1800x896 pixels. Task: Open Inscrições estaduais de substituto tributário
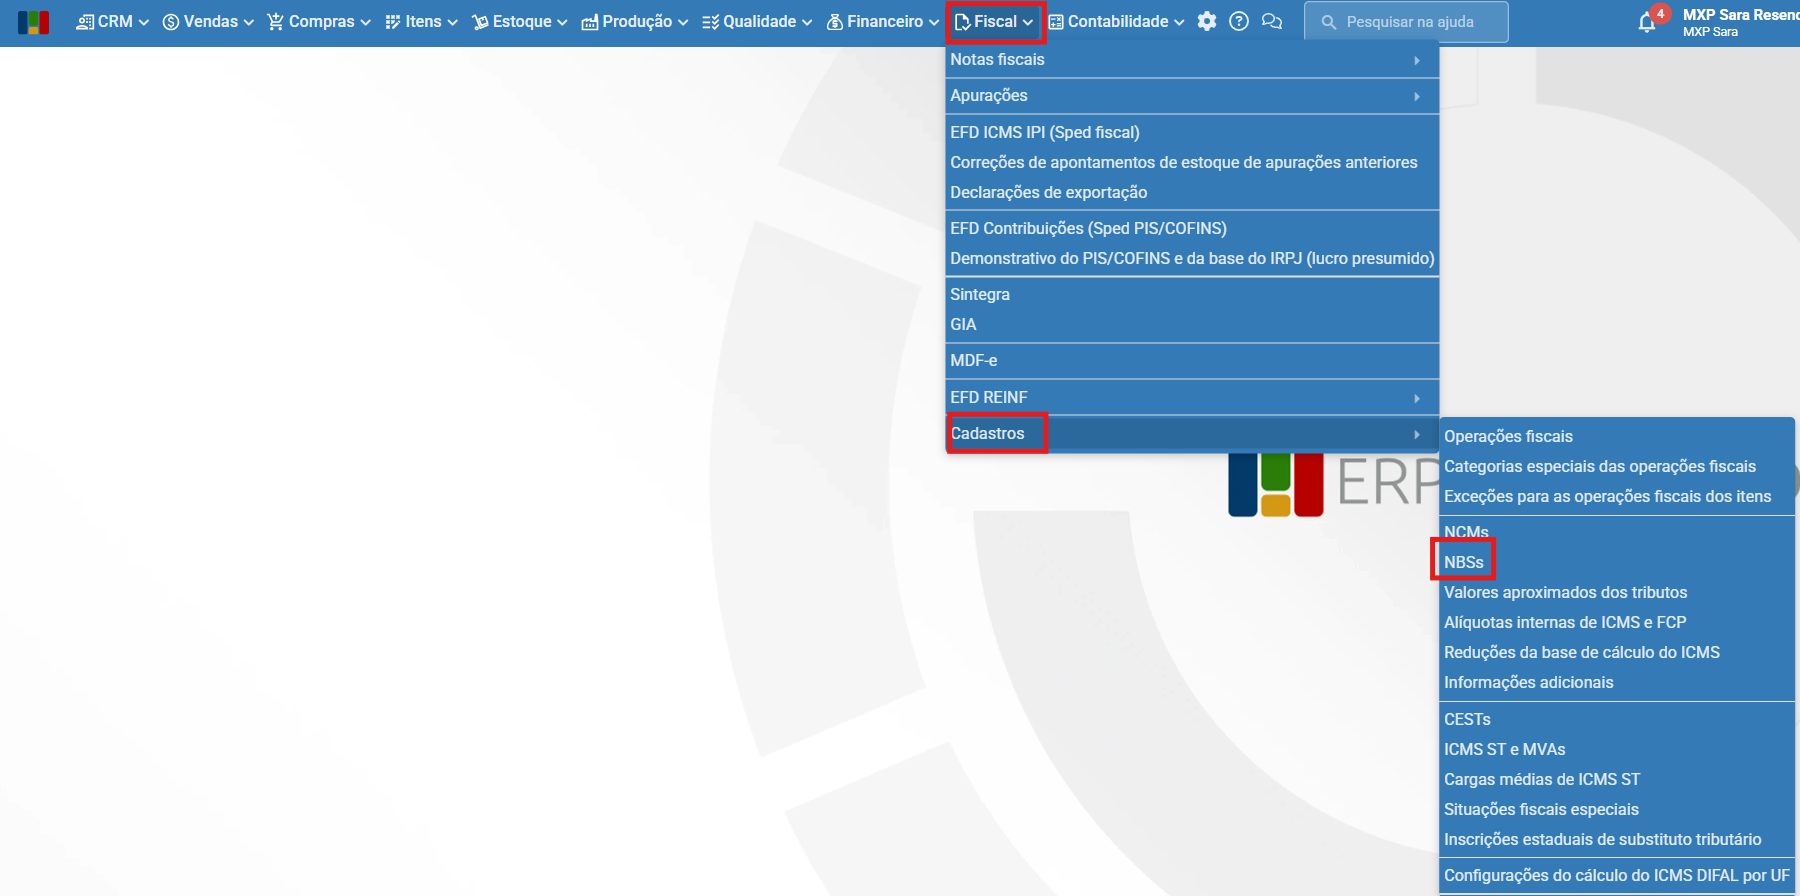1617,839
